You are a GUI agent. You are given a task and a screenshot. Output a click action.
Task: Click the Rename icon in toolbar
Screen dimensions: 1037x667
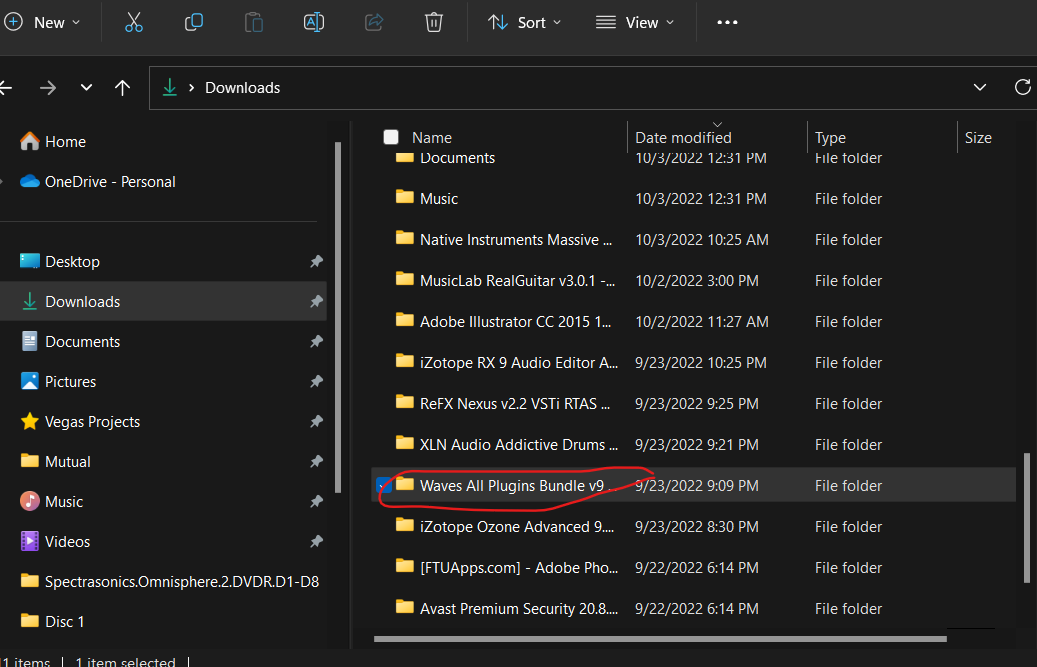pyautogui.click(x=313, y=22)
